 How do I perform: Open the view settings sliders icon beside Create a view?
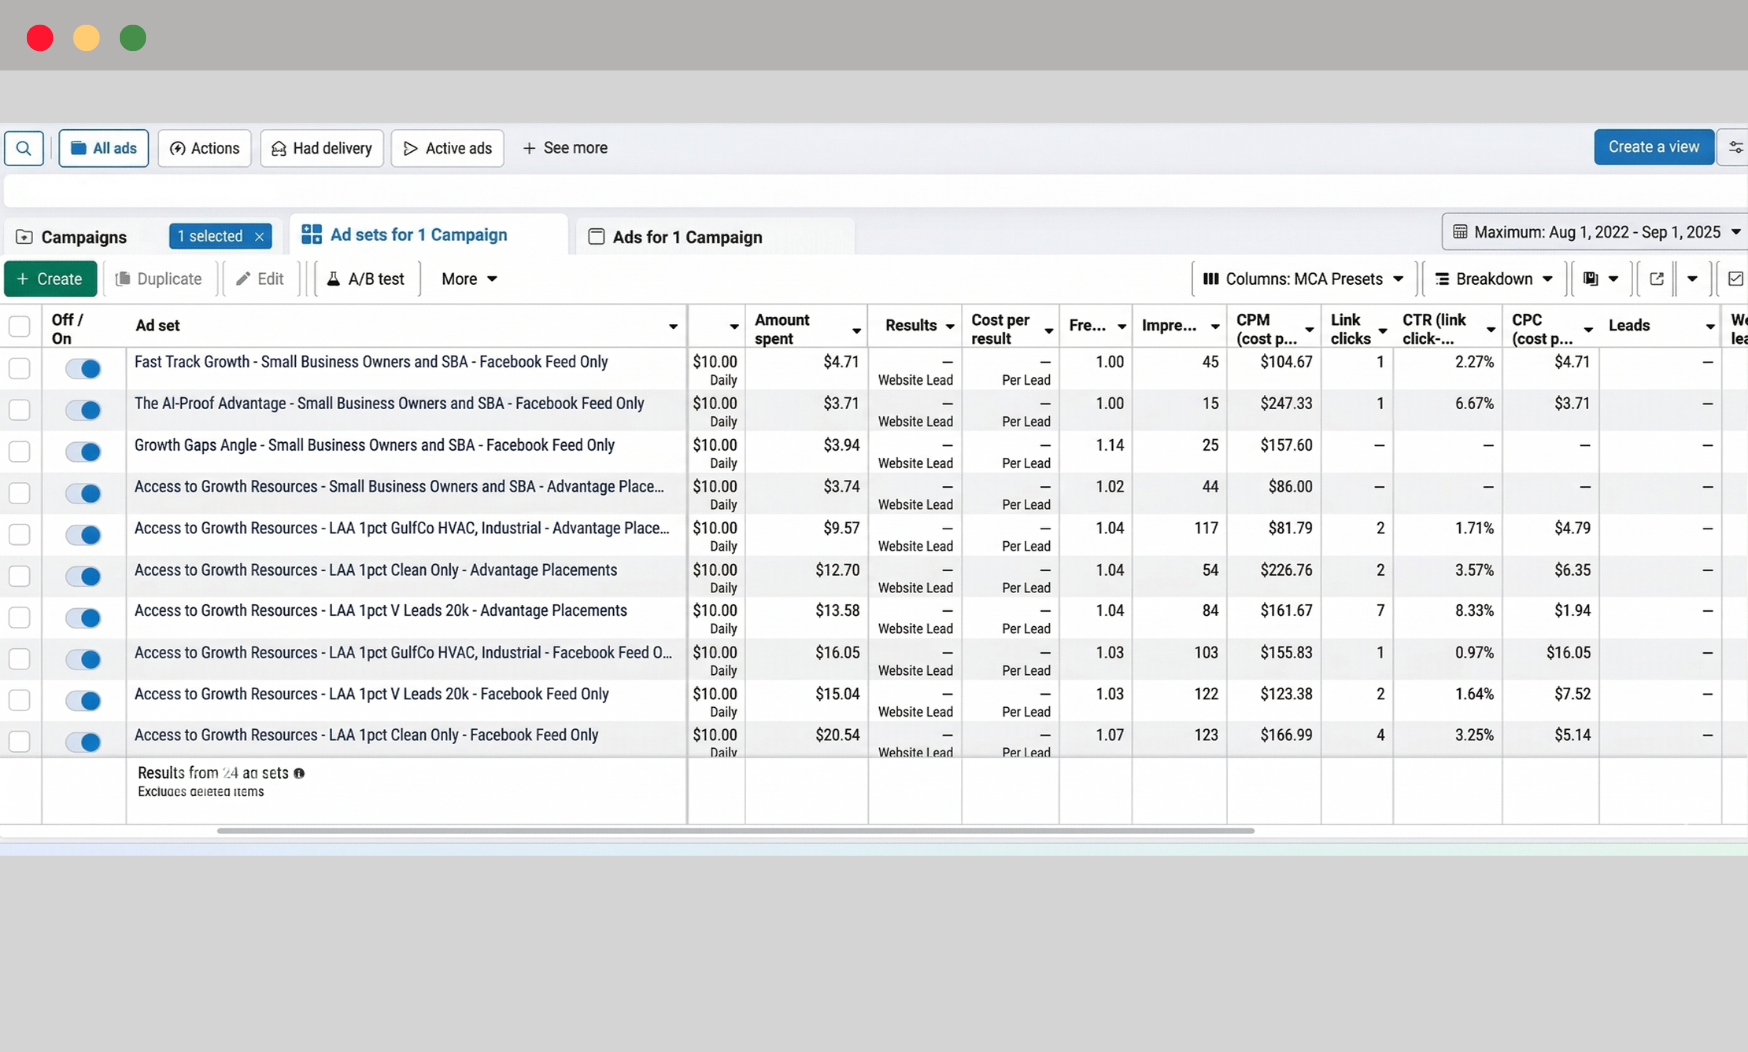1734,147
